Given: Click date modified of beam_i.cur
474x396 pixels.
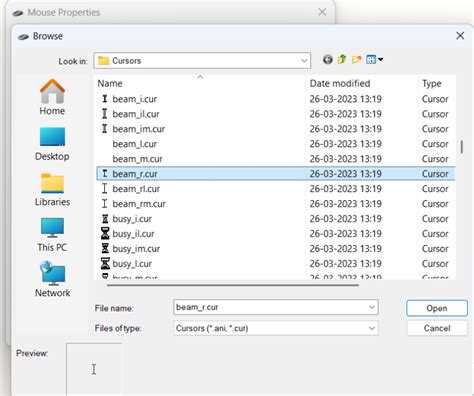Looking at the screenshot, I should point(346,99).
